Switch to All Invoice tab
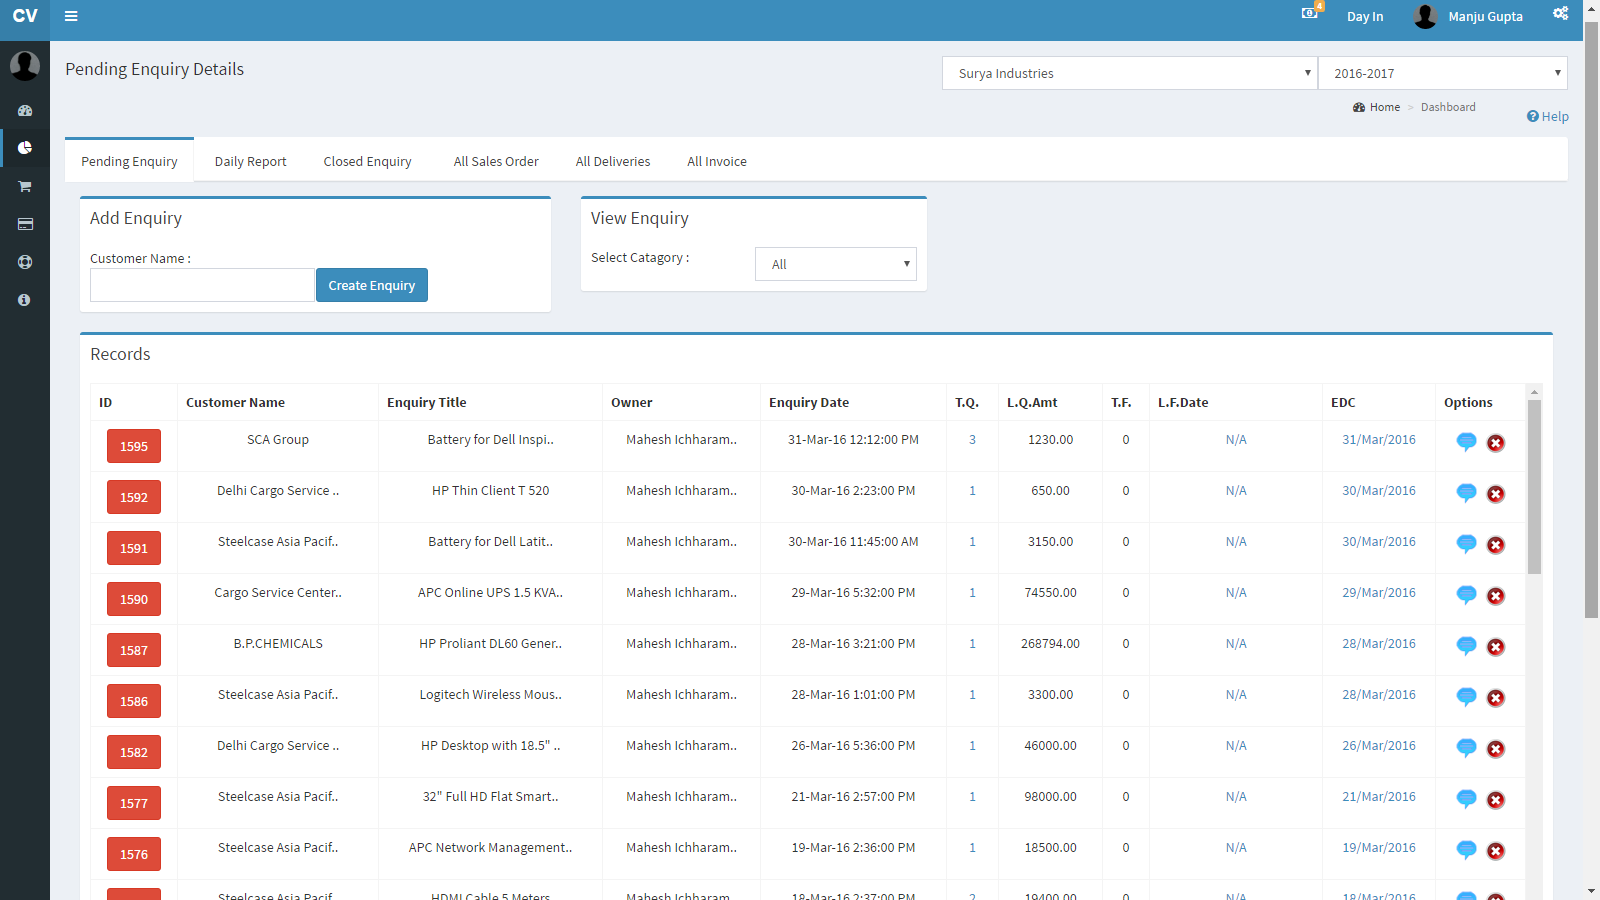The width and height of the screenshot is (1600, 900). pyautogui.click(x=717, y=161)
